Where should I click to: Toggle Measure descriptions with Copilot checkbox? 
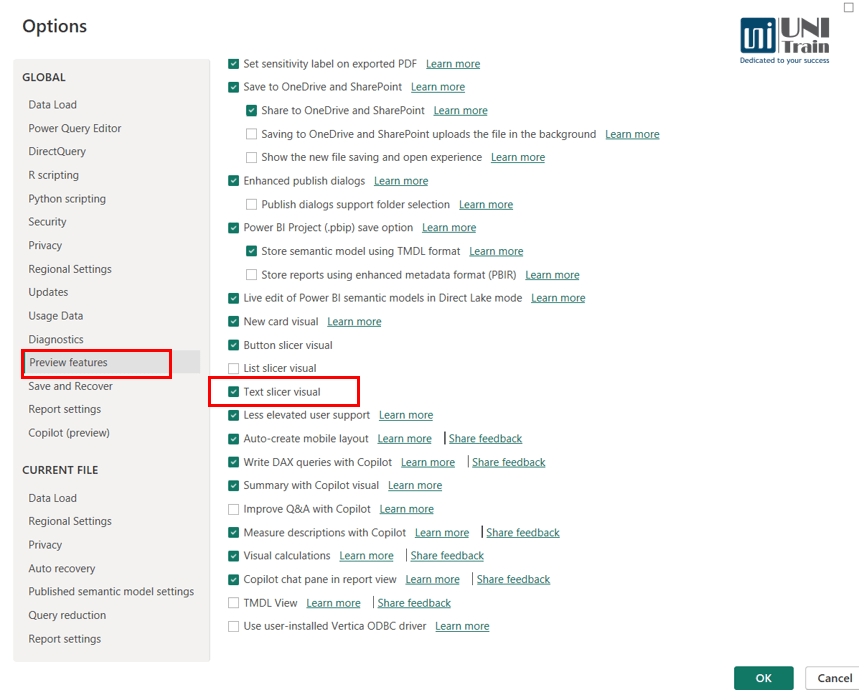point(233,532)
